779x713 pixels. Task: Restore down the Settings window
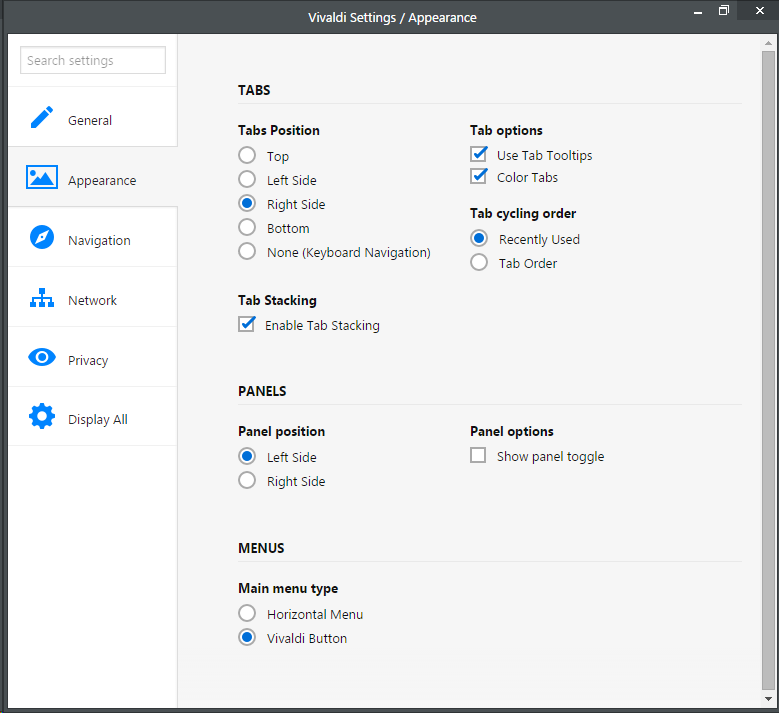pos(724,11)
